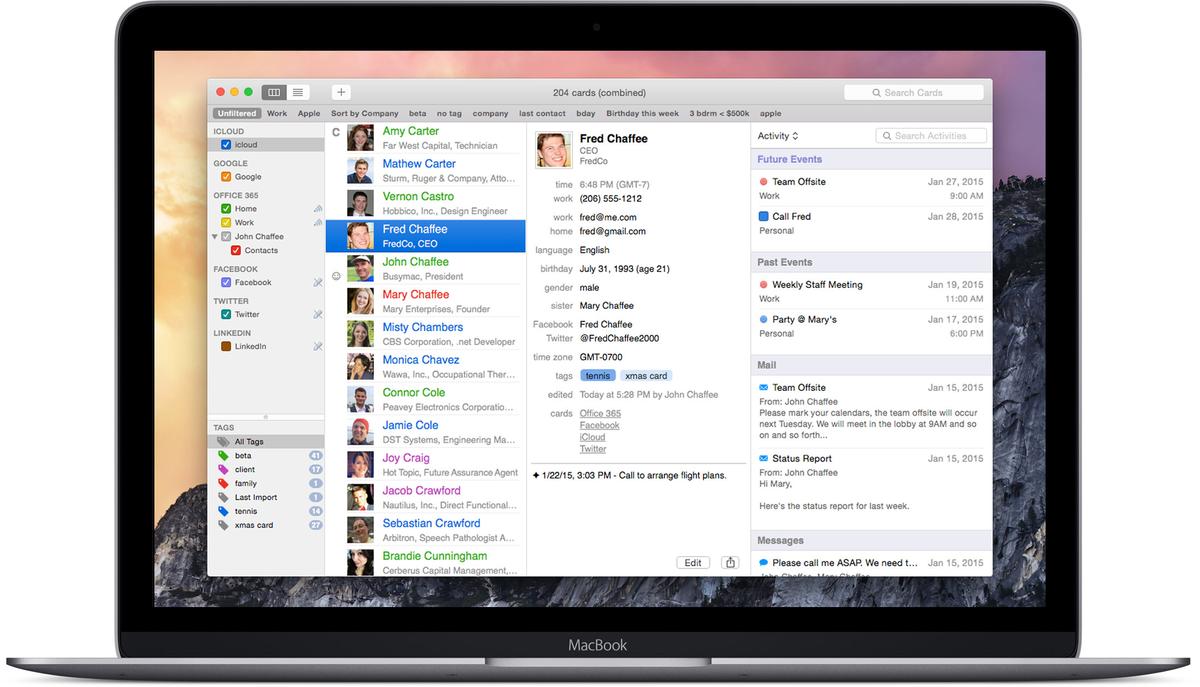The height and width of the screenshot is (687, 1200).
Task: Open the Team Offsite future event
Action: pyautogui.click(x=871, y=188)
